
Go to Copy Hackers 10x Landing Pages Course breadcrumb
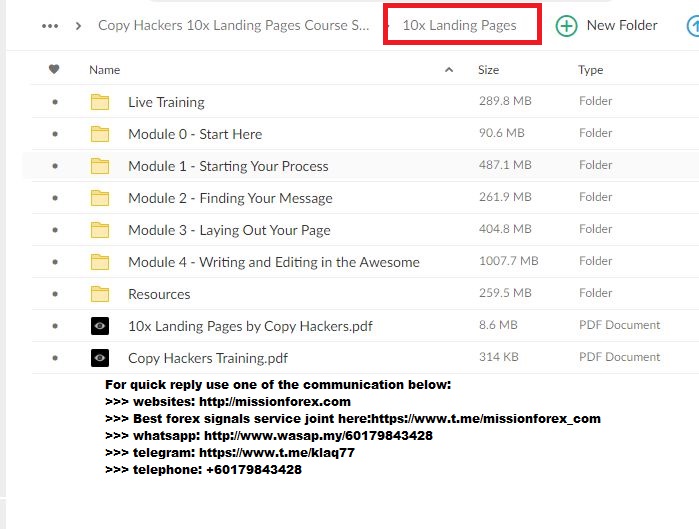[x=234, y=25]
